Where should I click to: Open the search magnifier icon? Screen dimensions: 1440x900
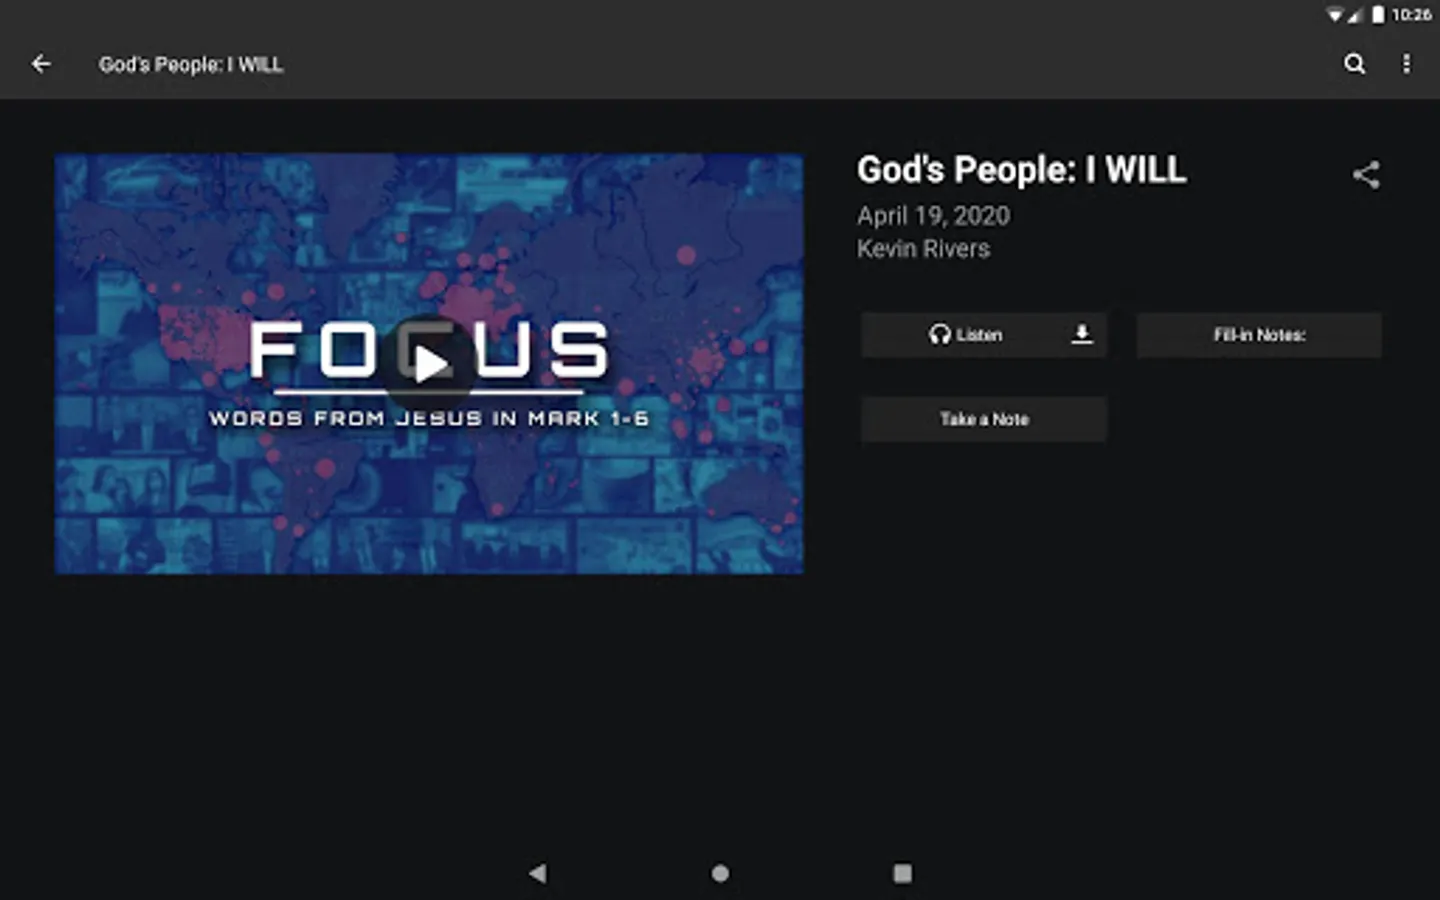[x=1354, y=64]
